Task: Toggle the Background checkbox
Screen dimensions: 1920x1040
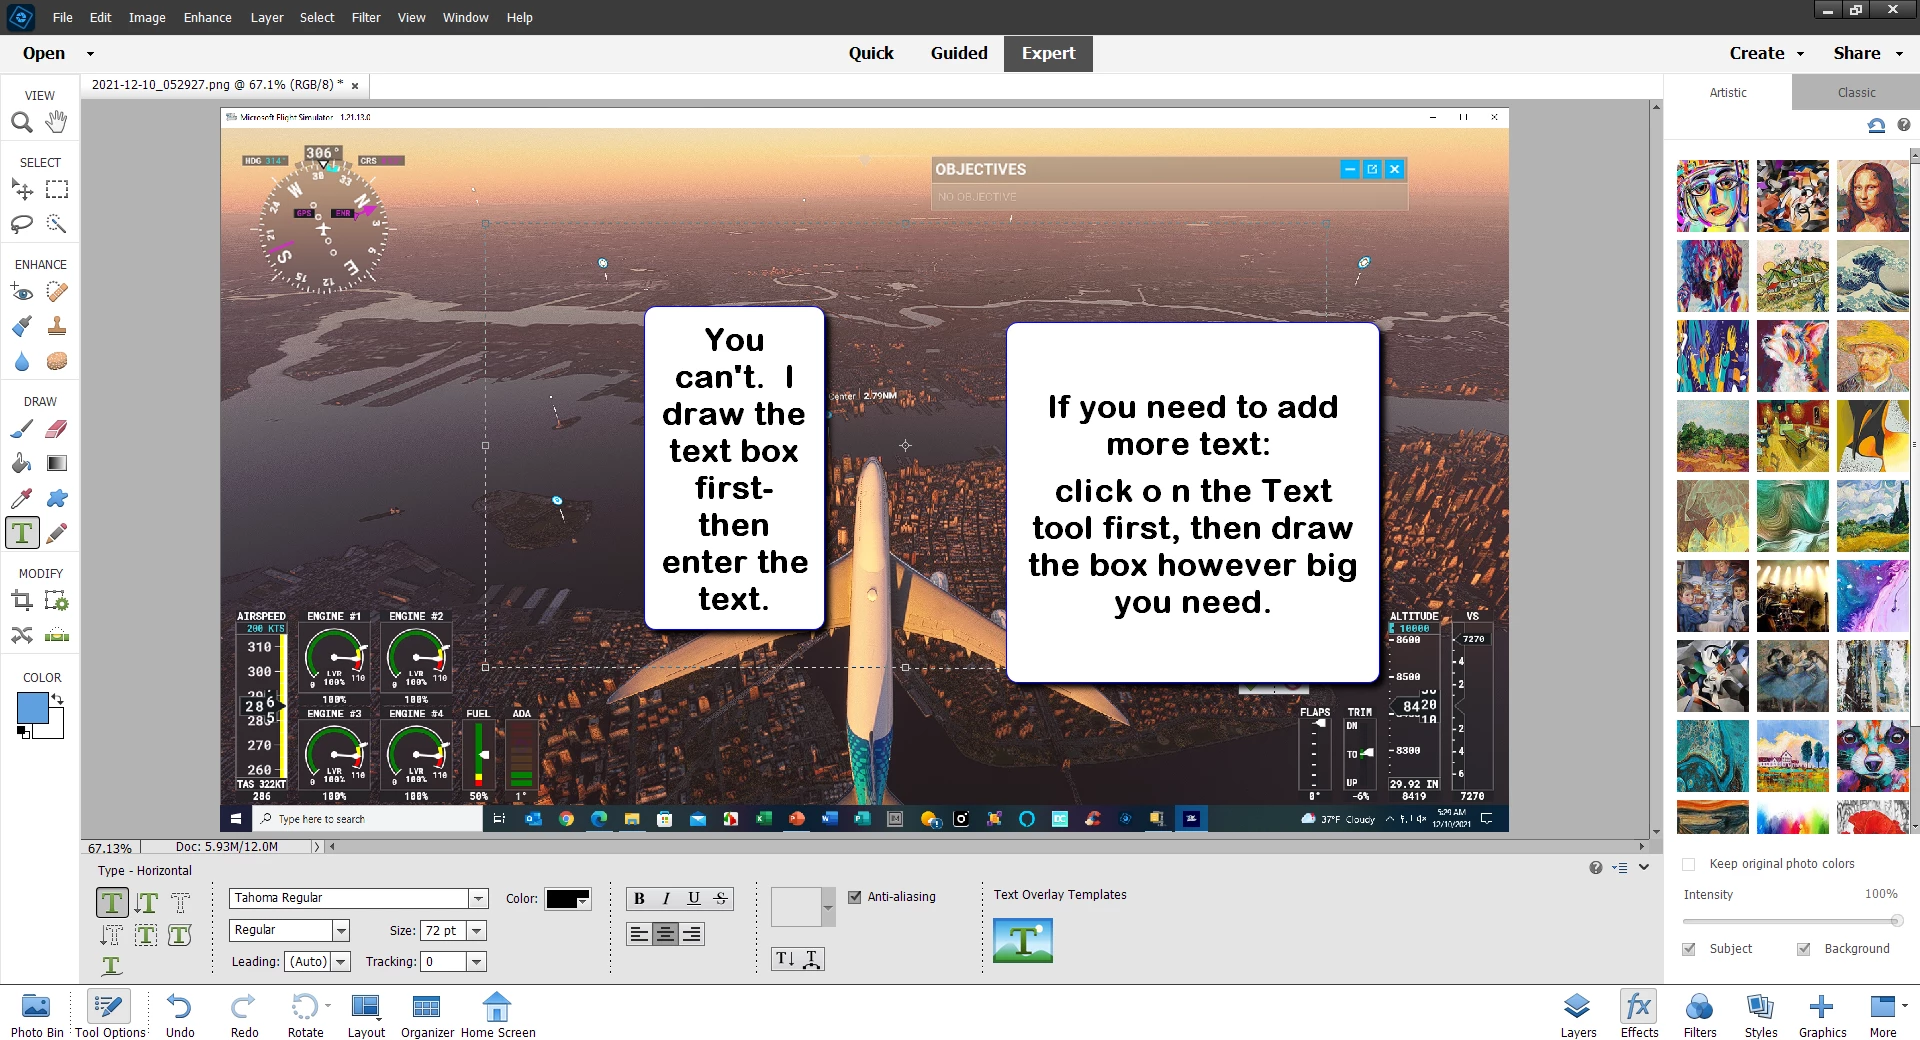Action: 1804,949
